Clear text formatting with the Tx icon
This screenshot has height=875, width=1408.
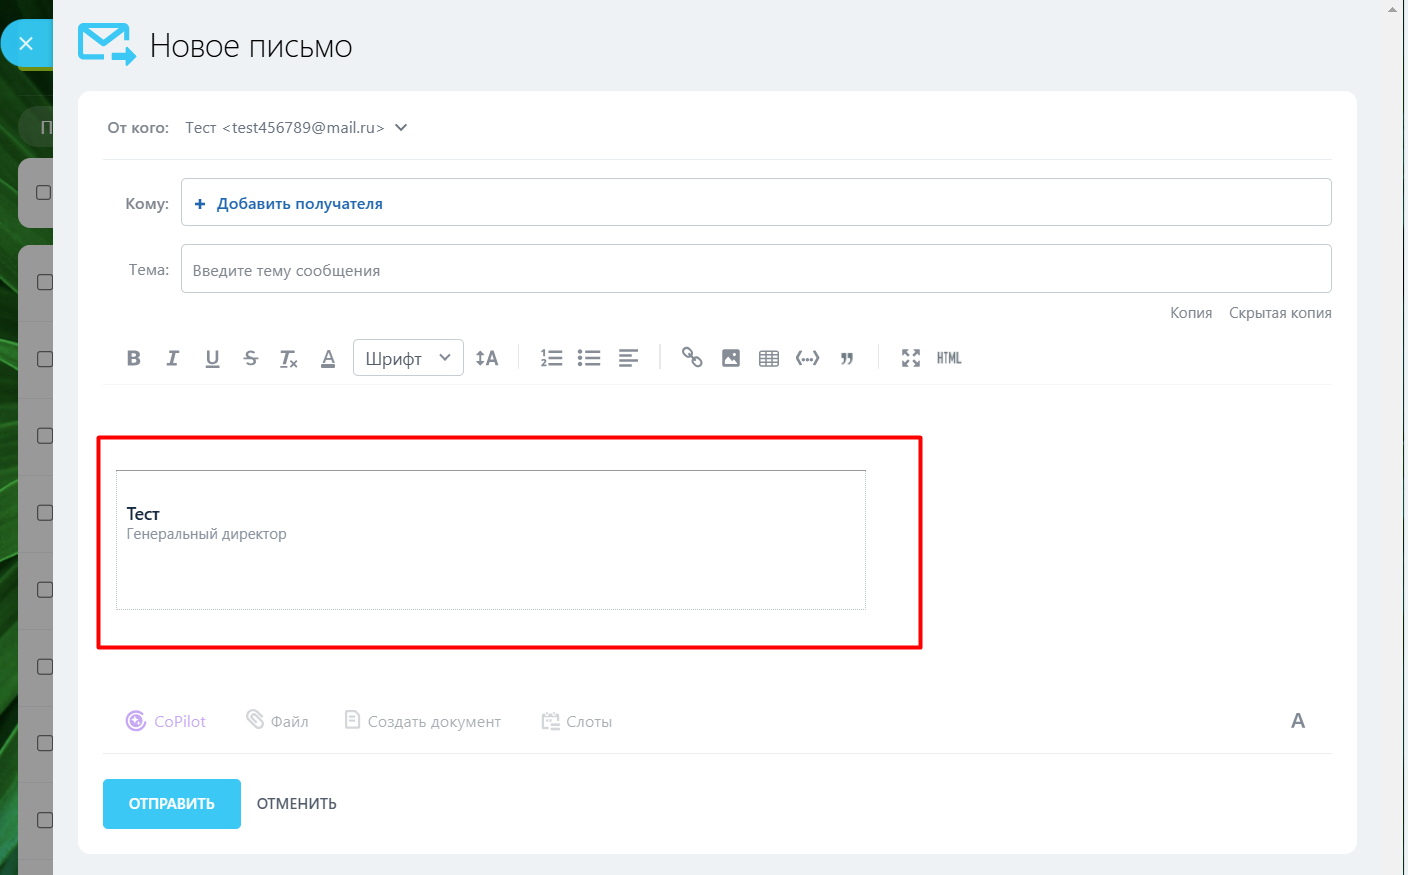(x=289, y=357)
